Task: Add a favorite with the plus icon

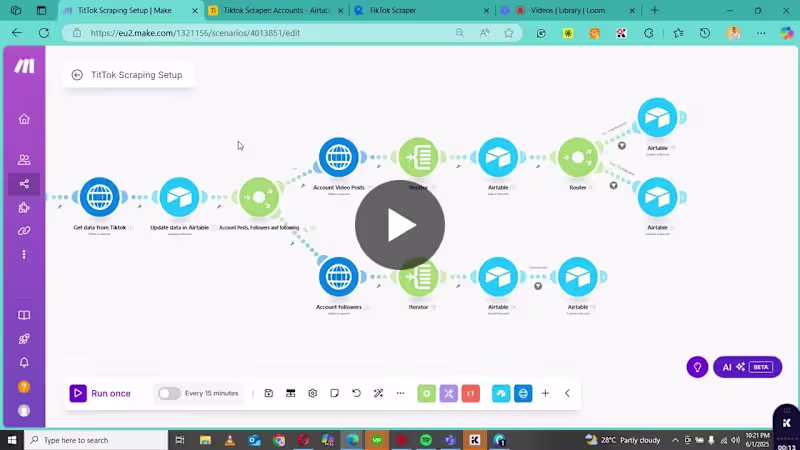Action: [545, 393]
